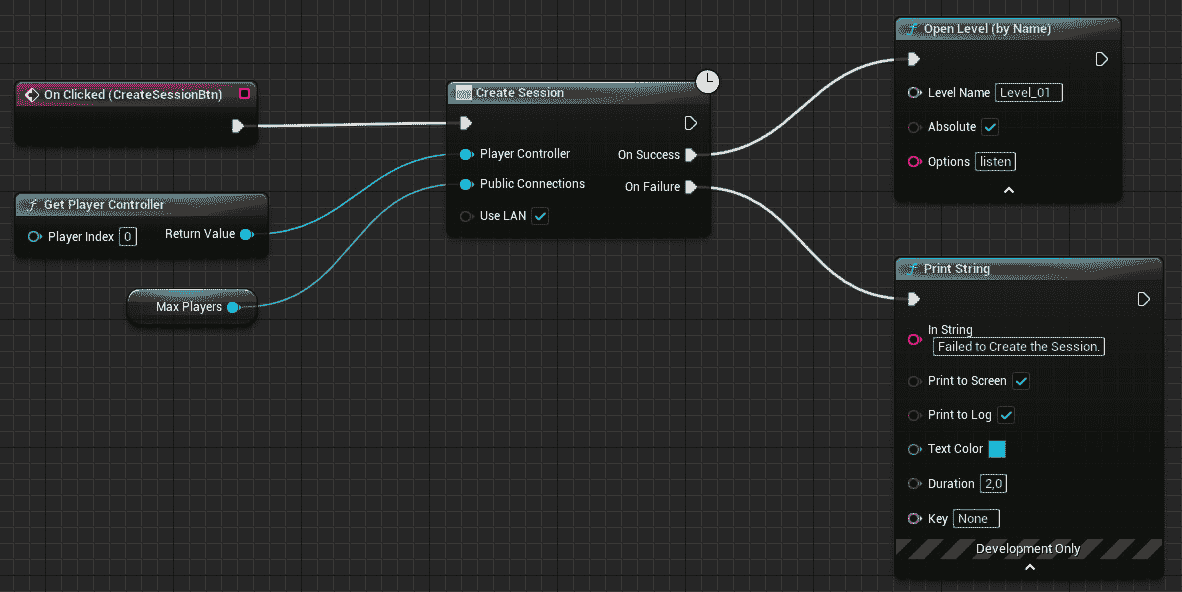The image size is (1182, 592).
Task: Click the Player Index value field
Action: click(127, 237)
